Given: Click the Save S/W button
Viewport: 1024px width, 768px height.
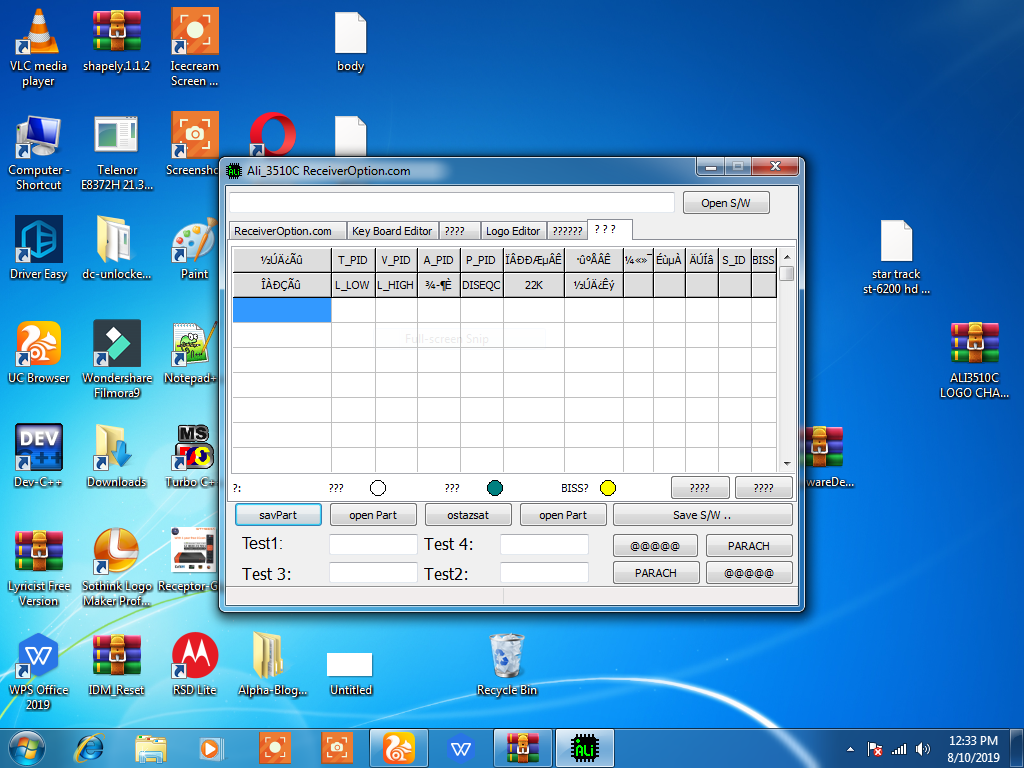Looking at the screenshot, I should point(702,514).
